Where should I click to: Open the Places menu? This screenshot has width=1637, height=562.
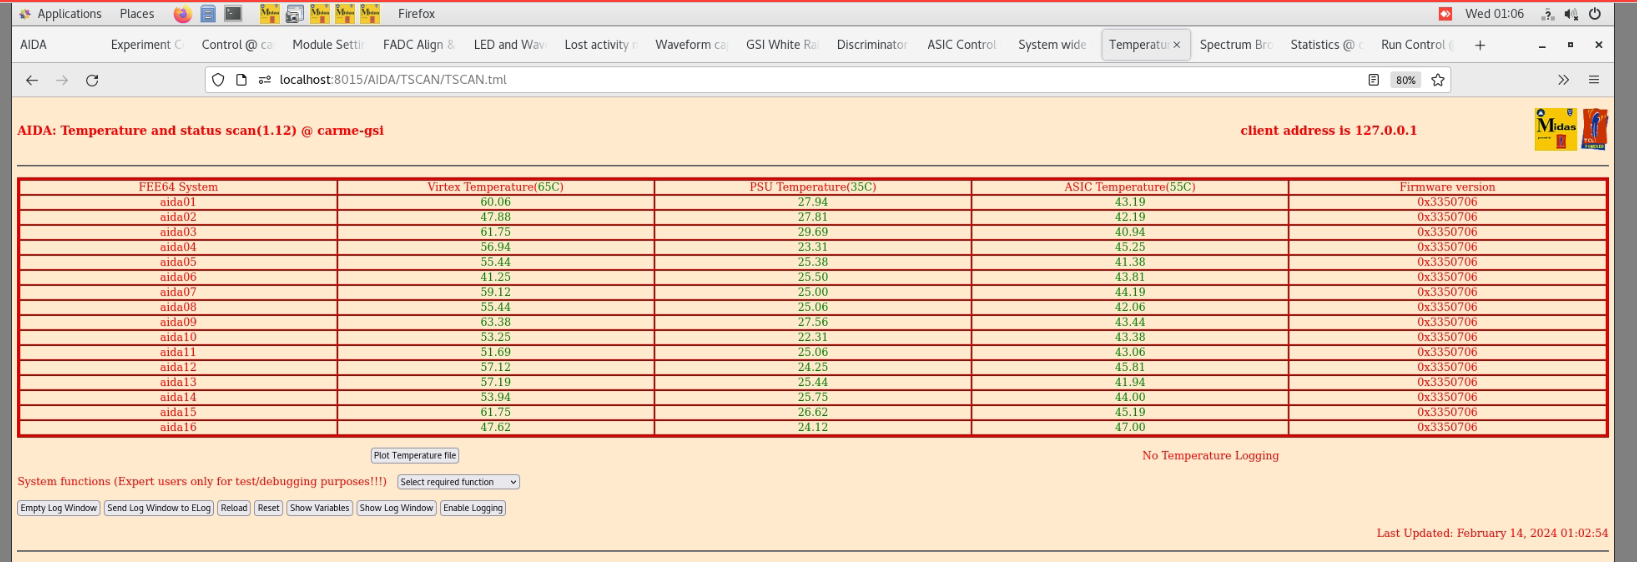pos(137,14)
